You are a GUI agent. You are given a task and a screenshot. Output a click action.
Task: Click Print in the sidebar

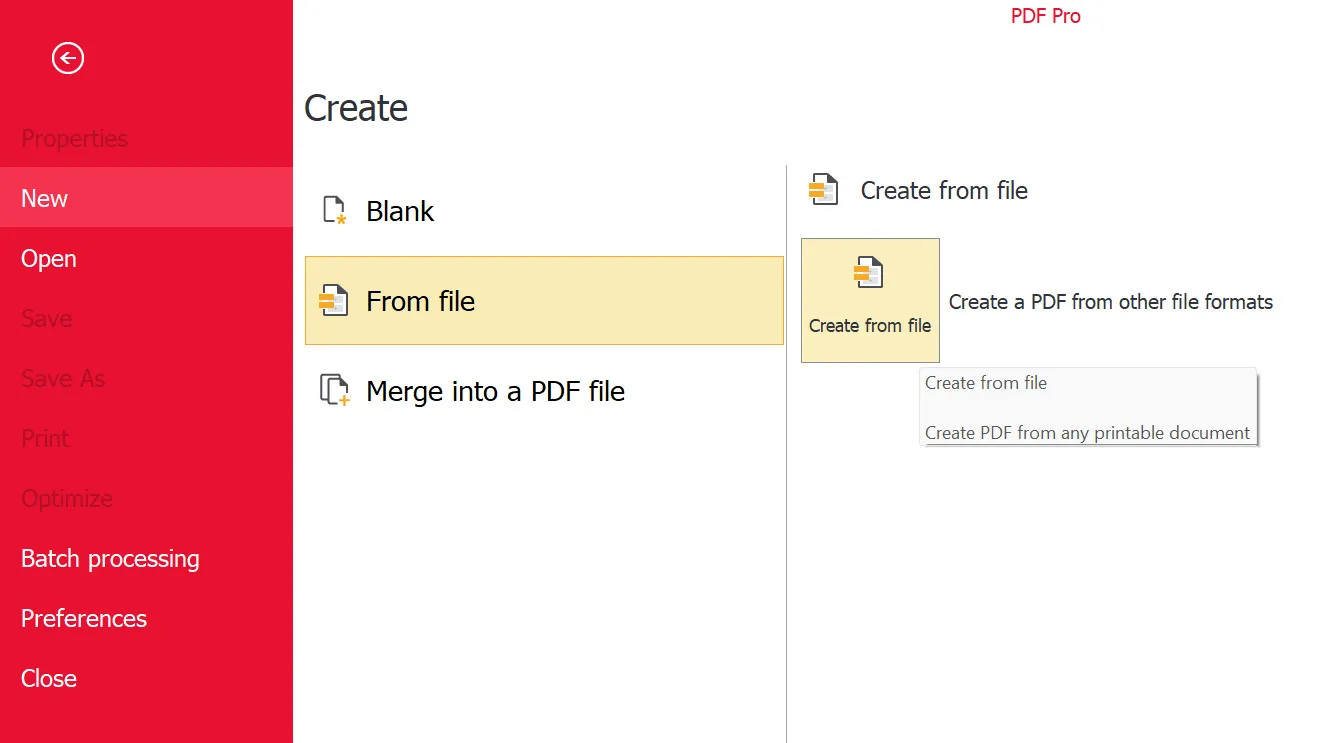pyautogui.click(x=46, y=438)
